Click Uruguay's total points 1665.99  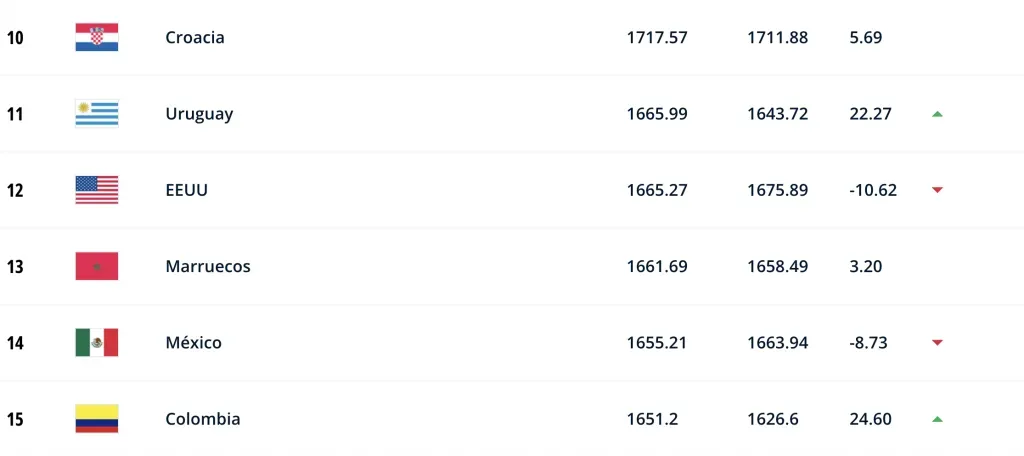(x=657, y=114)
